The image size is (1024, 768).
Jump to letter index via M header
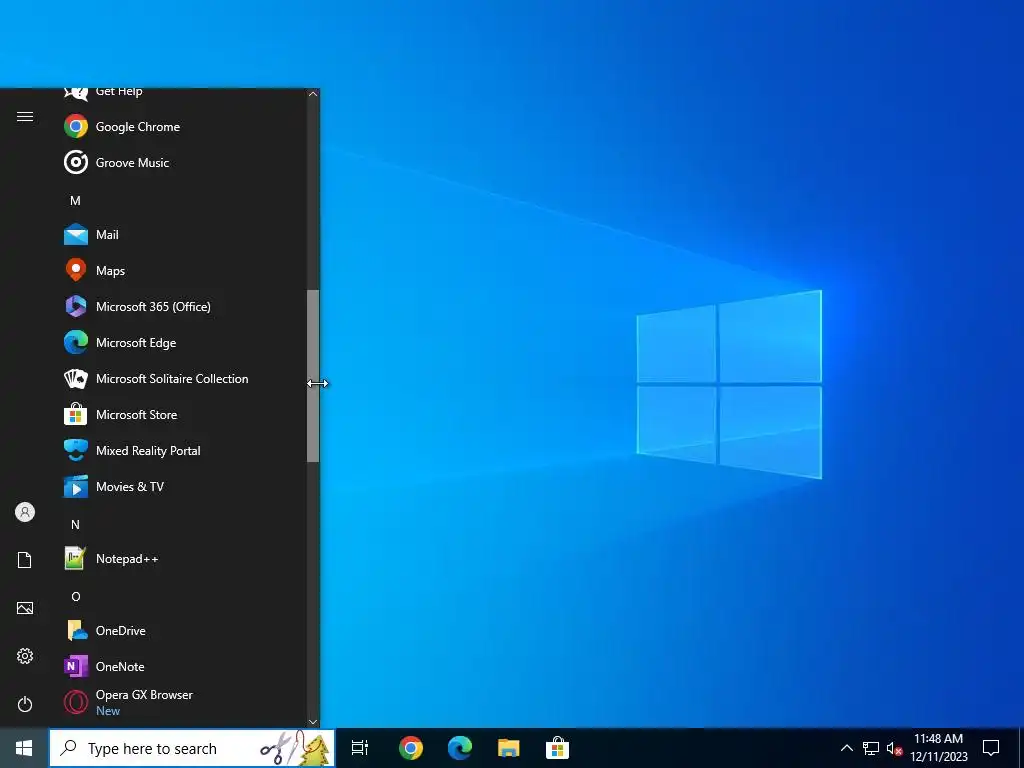(x=75, y=200)
